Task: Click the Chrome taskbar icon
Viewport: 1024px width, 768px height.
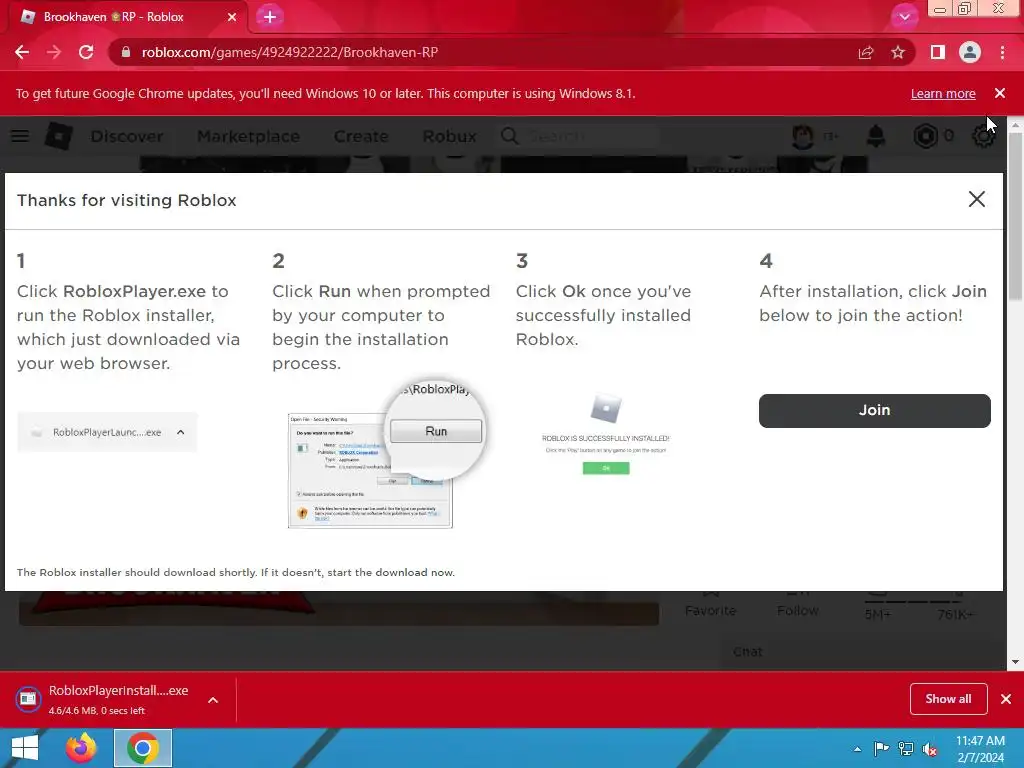Action: click(x=143, y=748)
